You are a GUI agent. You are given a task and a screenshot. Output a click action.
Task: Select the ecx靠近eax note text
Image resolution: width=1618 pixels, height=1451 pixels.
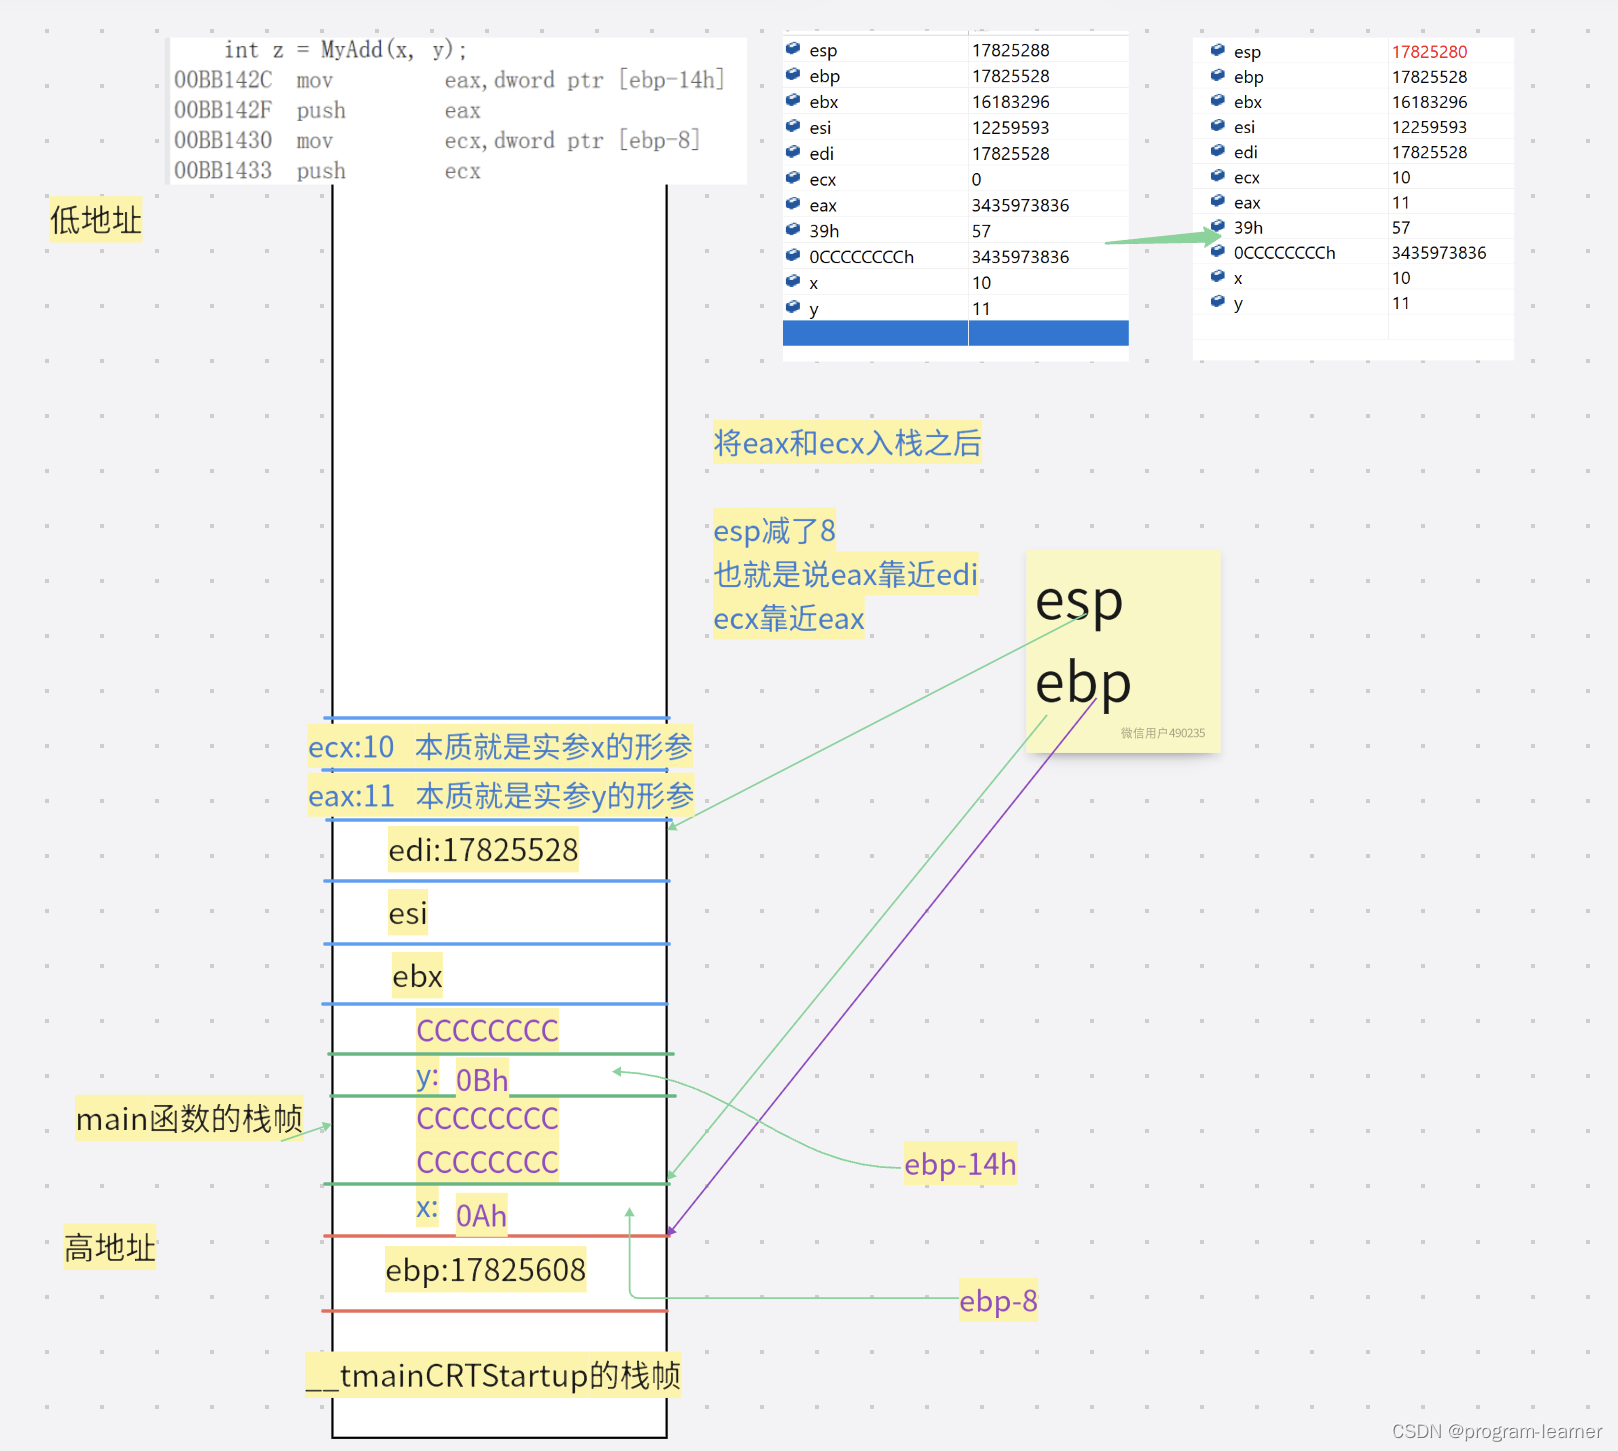(788, 619)
